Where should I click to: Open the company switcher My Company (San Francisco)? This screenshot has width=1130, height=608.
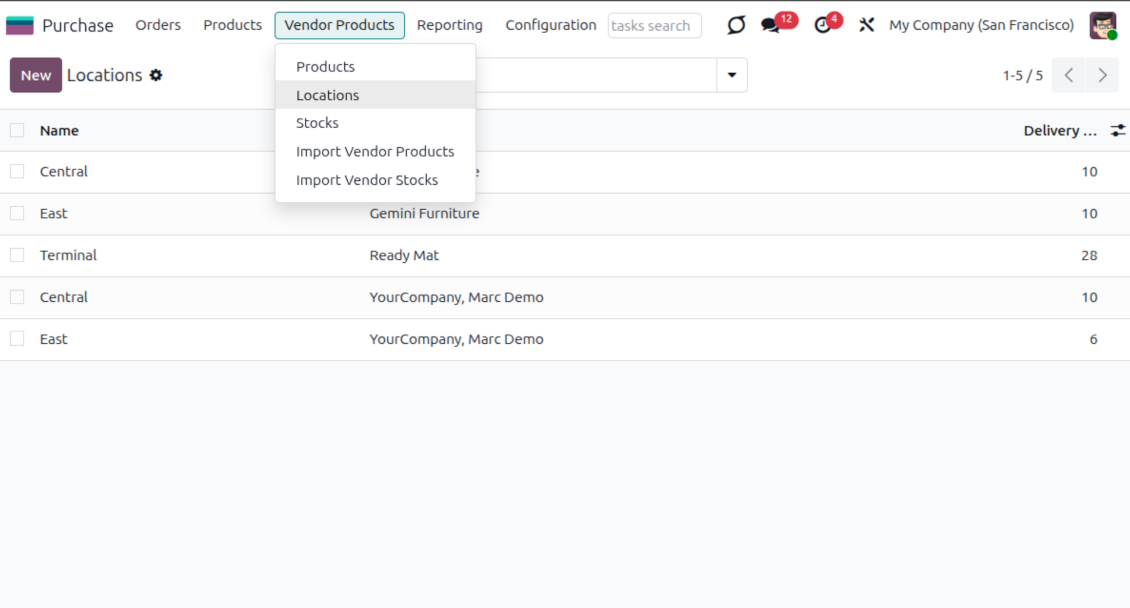981,25
